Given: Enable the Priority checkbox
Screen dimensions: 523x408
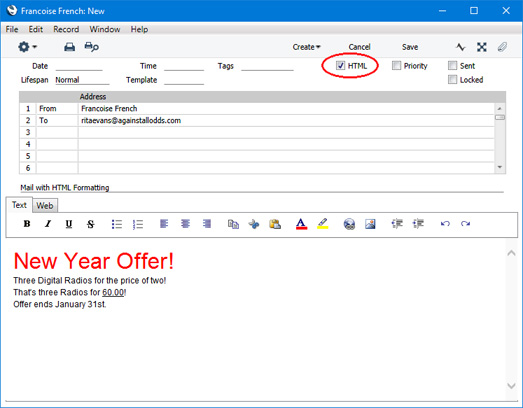Looking at the screenshot, I should pyautogui.click(x=396, y=66).
